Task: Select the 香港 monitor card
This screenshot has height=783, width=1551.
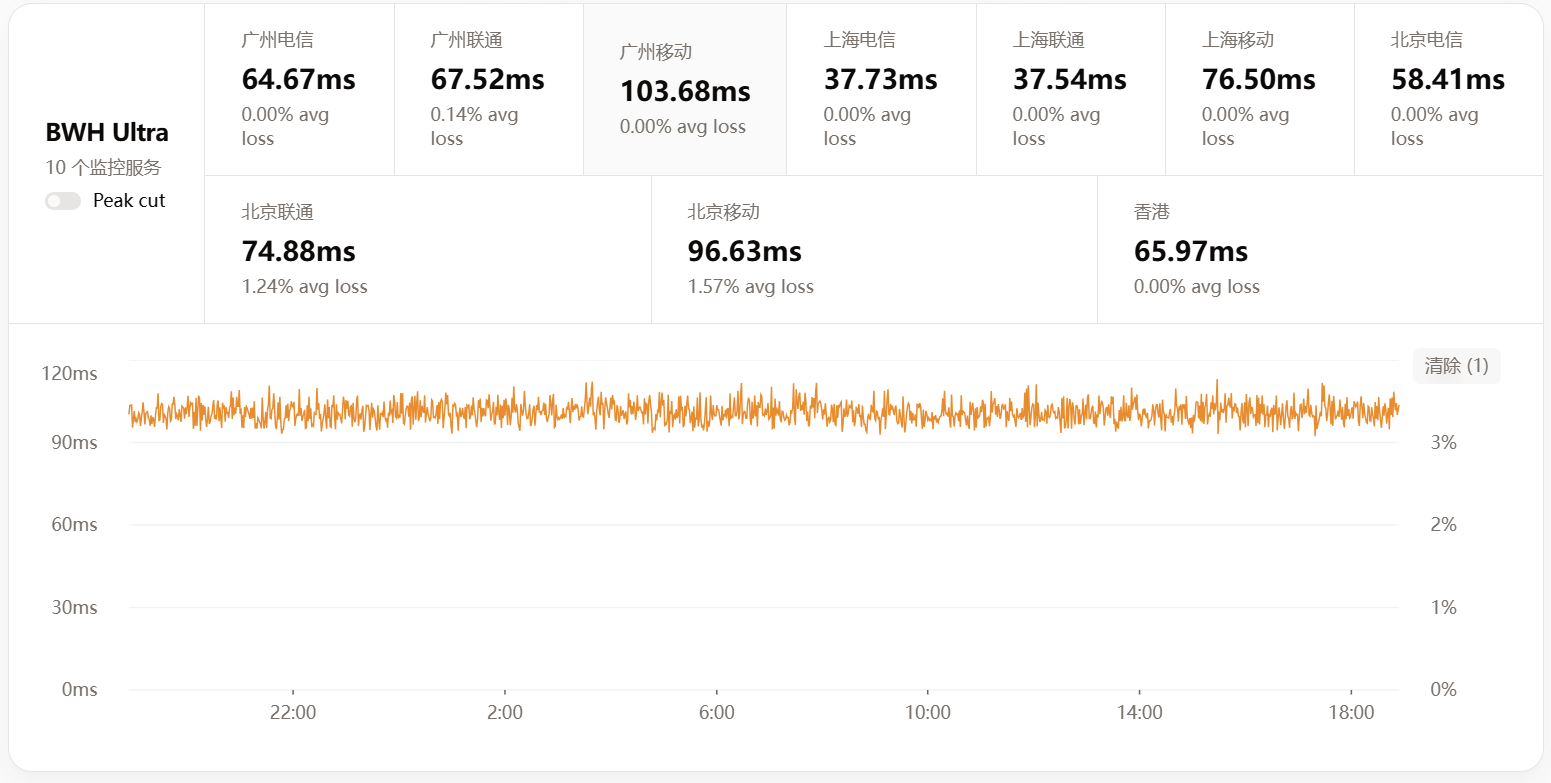Action: pyautogui.click(x=1319, y=250)
